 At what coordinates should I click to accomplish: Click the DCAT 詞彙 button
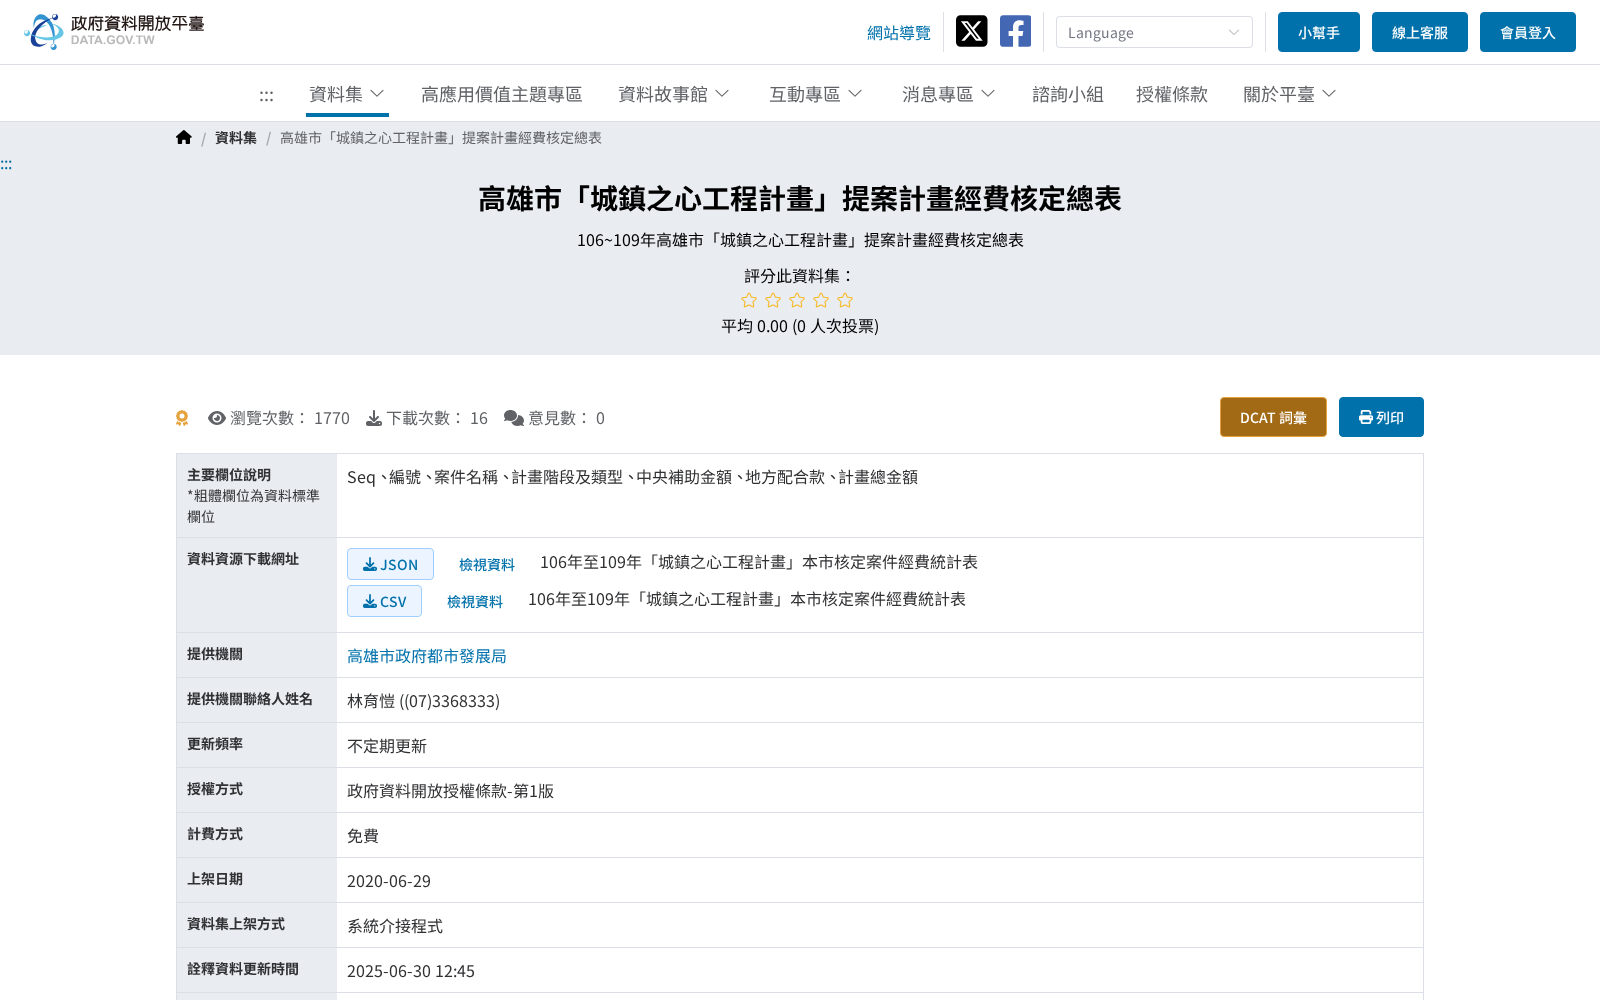[x=1273, y=417]
